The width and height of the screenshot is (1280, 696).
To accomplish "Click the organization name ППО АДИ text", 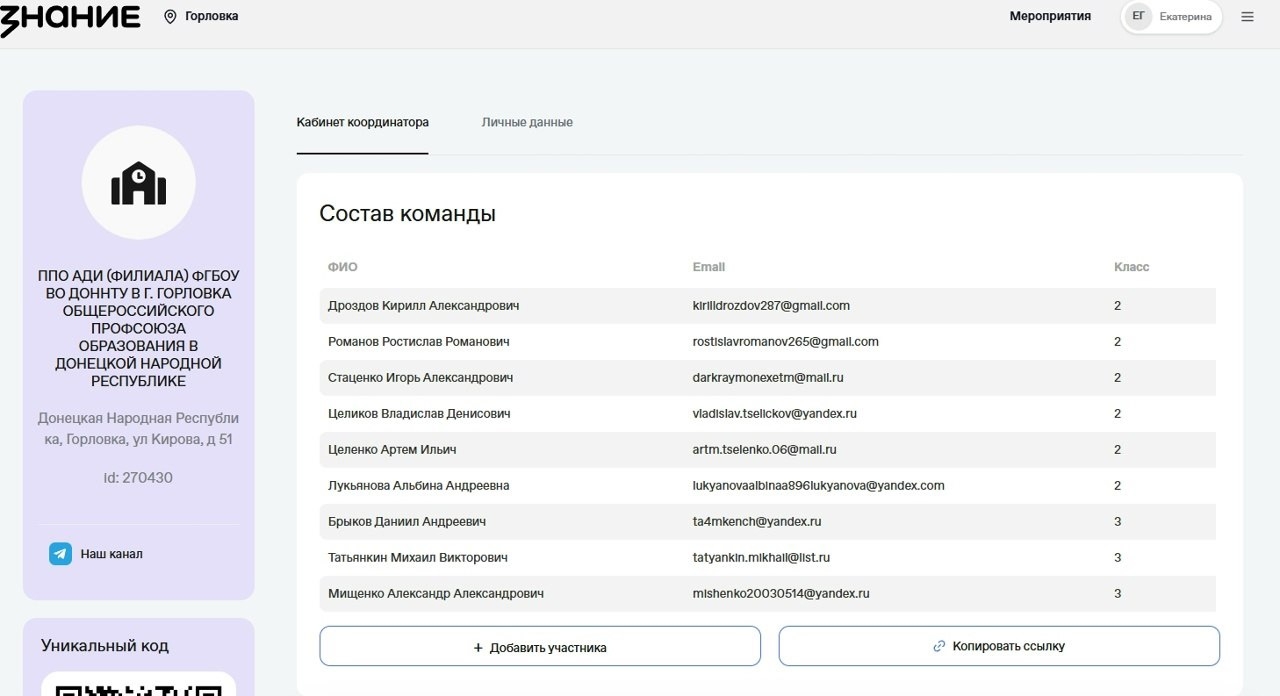I will pyautogui.click(x=138, y=328).
